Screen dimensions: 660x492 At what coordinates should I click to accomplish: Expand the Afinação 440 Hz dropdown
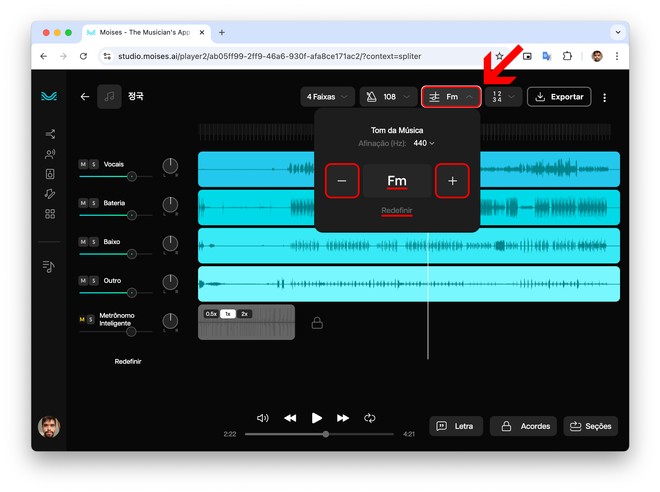click(x=423, y=144)
